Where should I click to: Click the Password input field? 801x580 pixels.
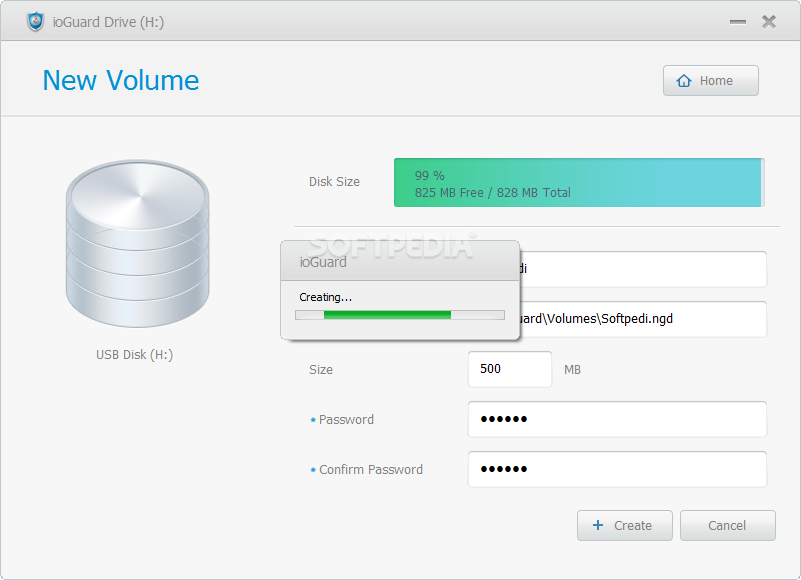(617, 420)
